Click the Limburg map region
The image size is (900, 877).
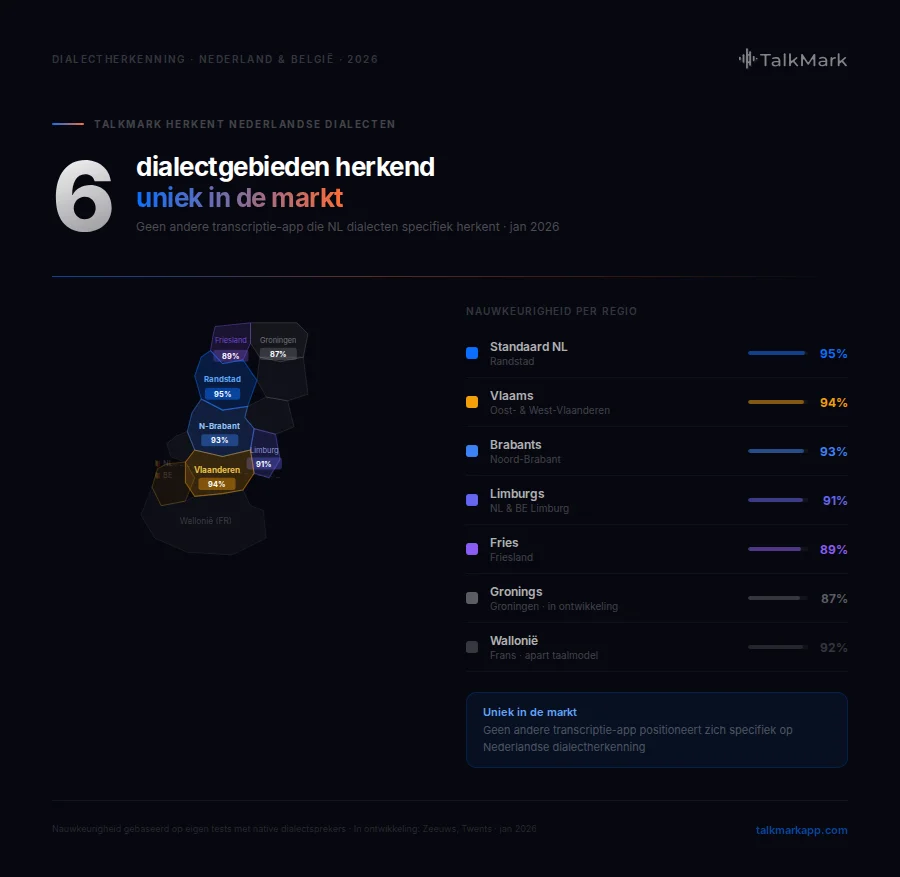click(265, 452)
